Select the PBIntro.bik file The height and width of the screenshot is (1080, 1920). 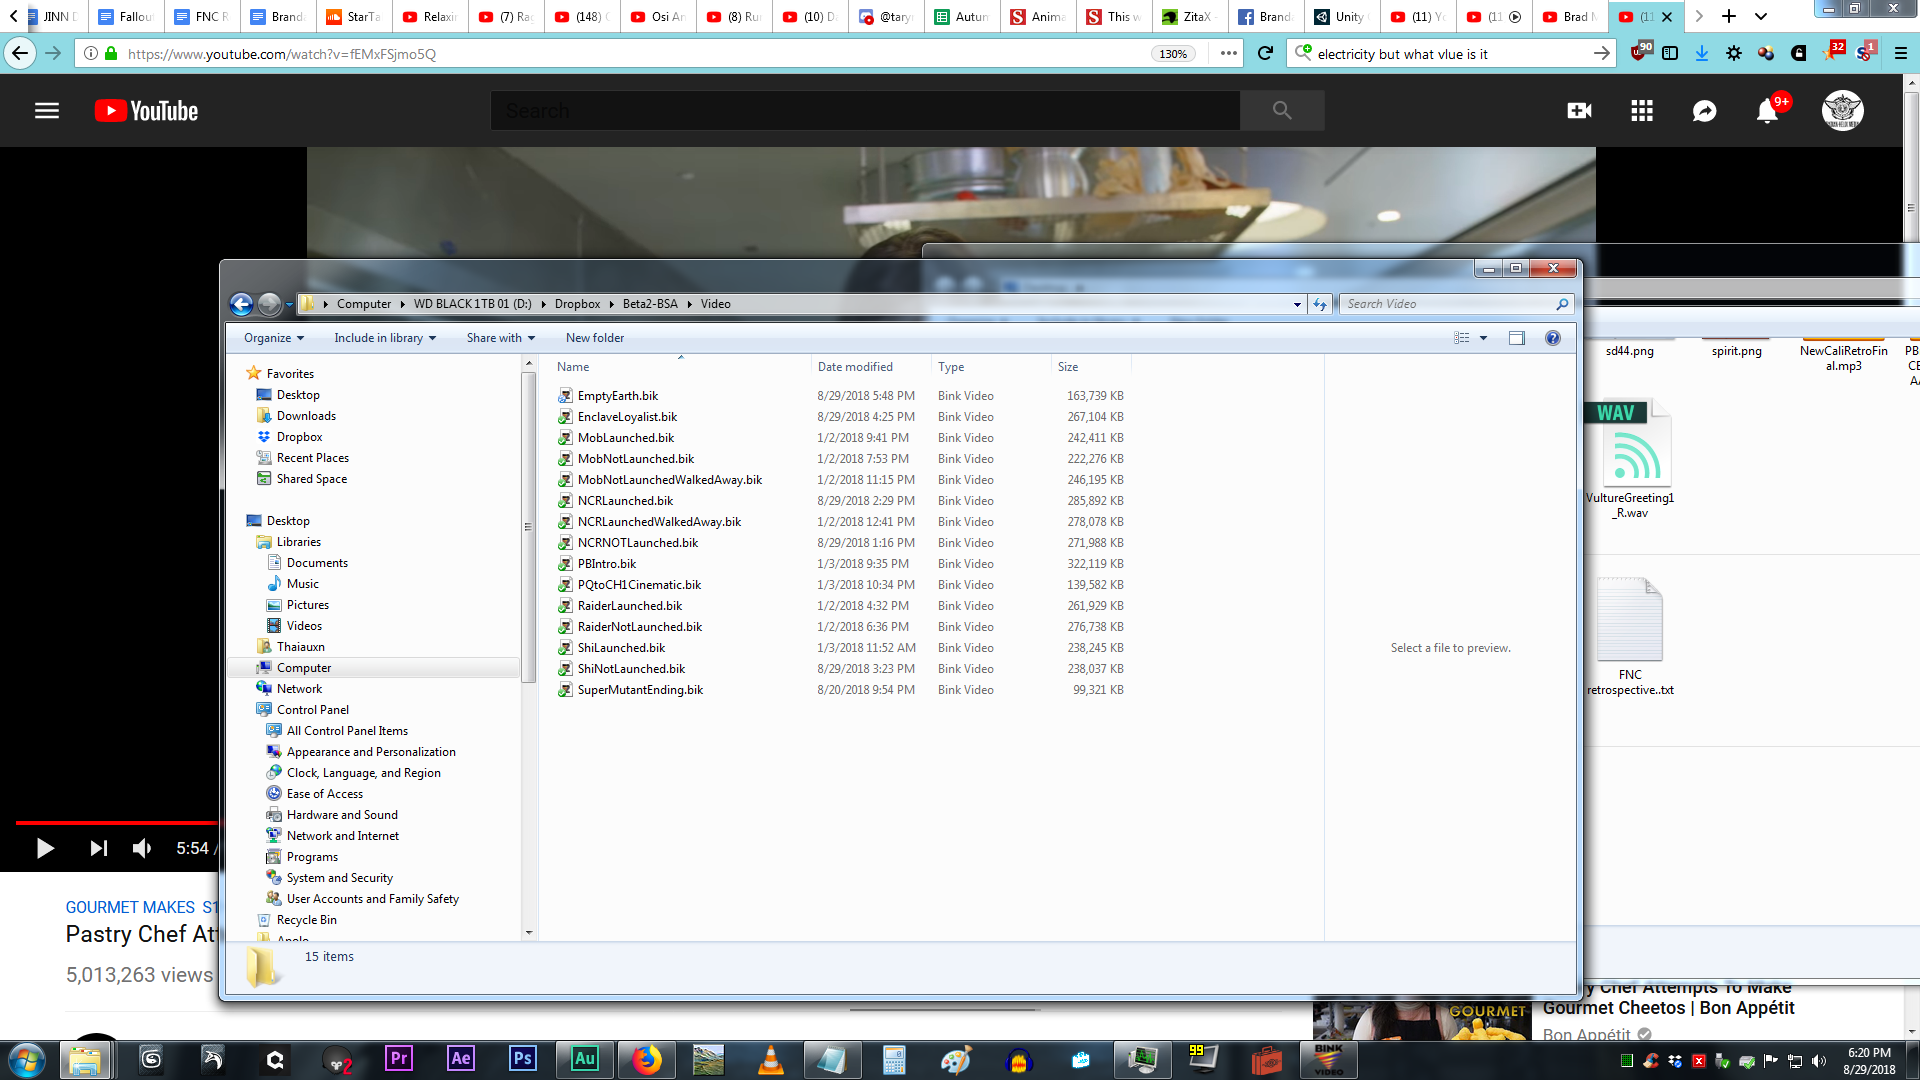click(x=606, y=564)
